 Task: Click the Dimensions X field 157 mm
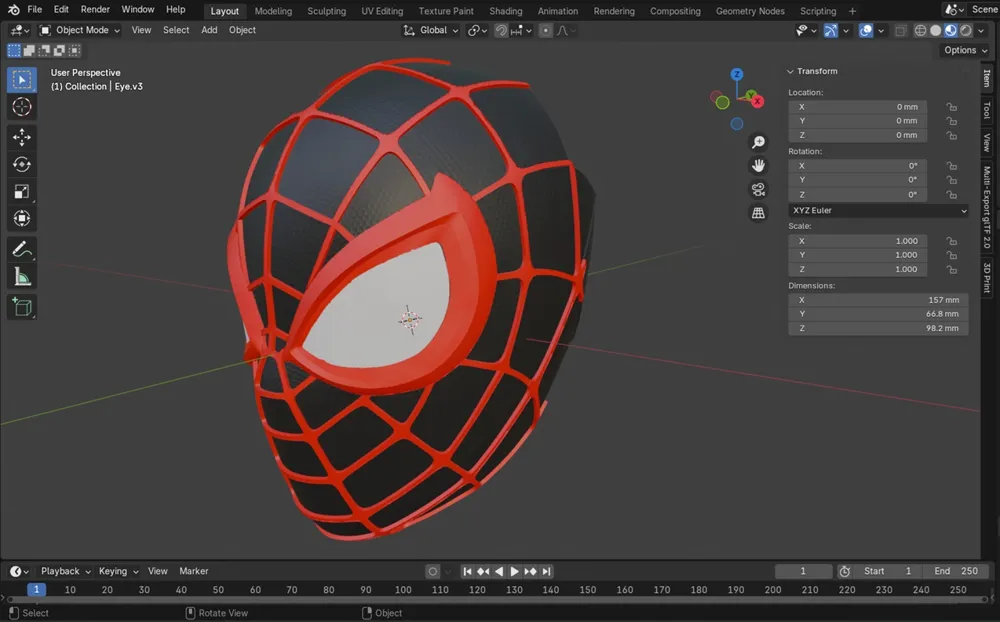878,300
